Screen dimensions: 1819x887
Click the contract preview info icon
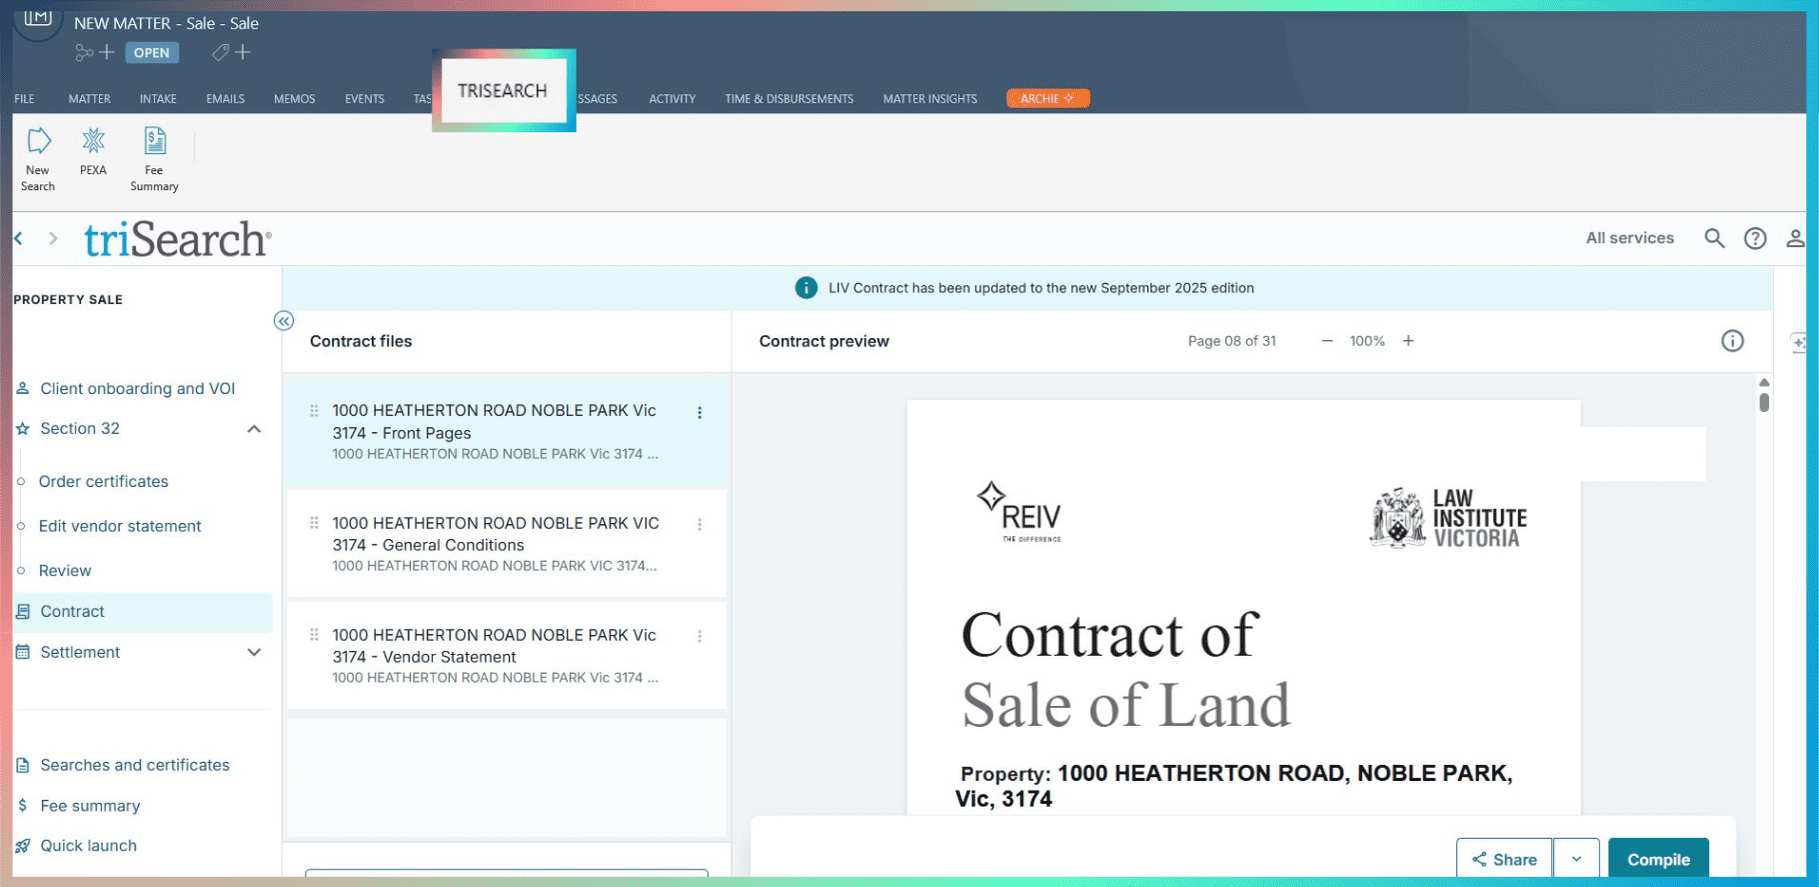pyautogui.click(x=1732, y=341)
